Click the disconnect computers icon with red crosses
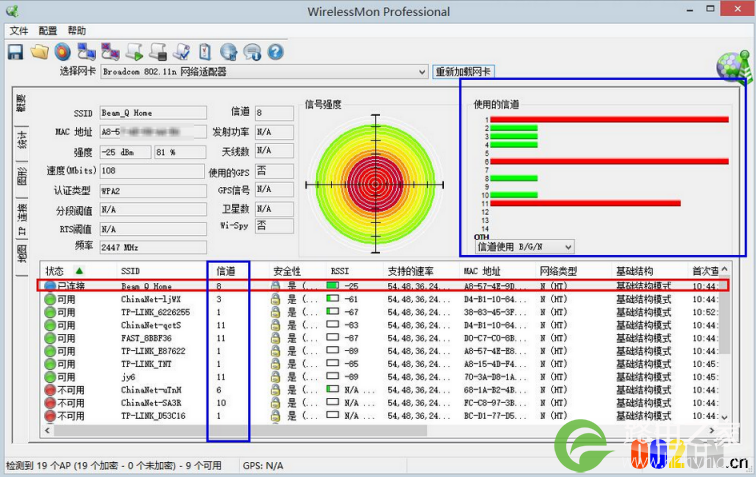756x477 pixels. coord(110,52)
